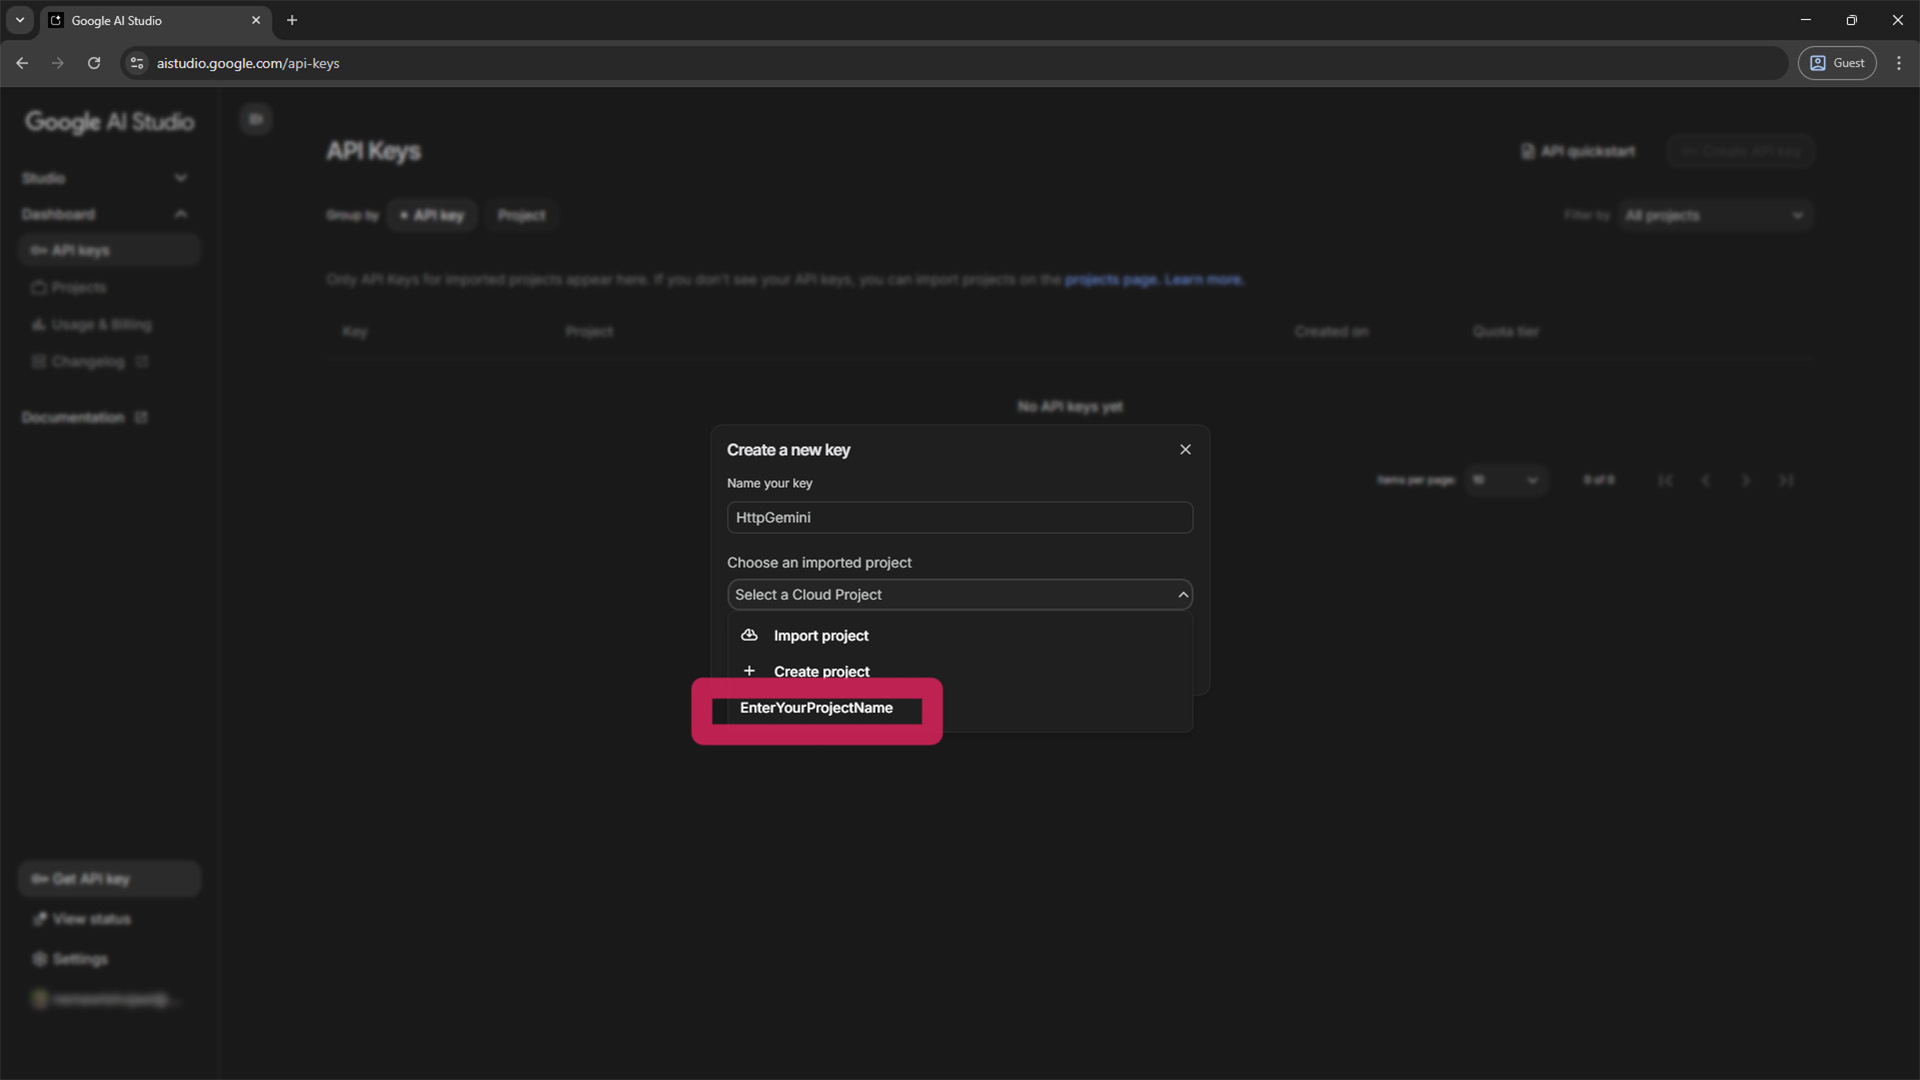Open API quickstart link
This screenshot has width=1920, height=1080.
(x=1577, y=151)
